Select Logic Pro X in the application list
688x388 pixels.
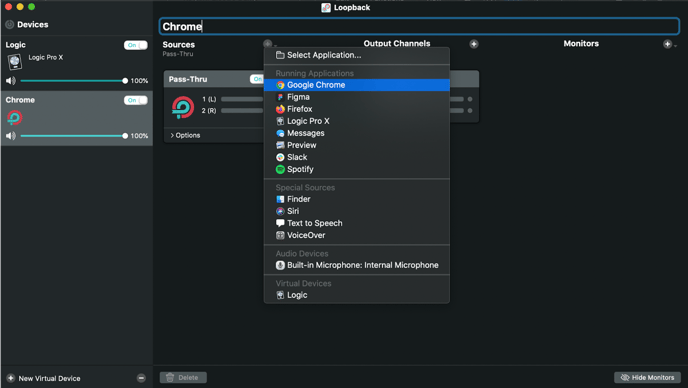coord(357,121)
